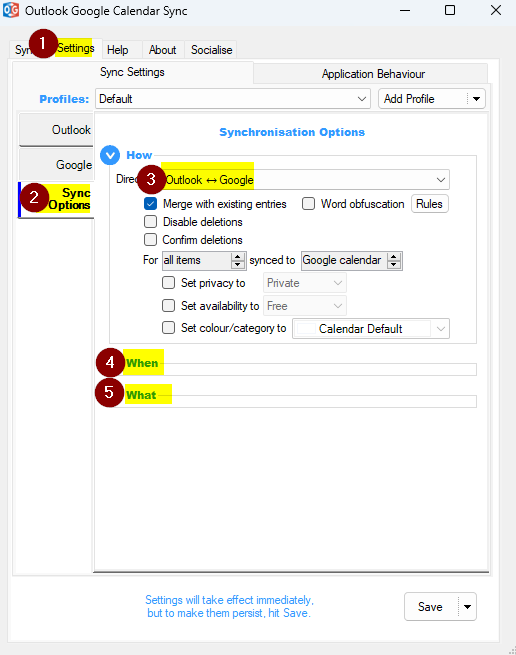Open Add Profile dropdown arrow
The height and width of the screenshot is (655, 516).
click(476, 99)
